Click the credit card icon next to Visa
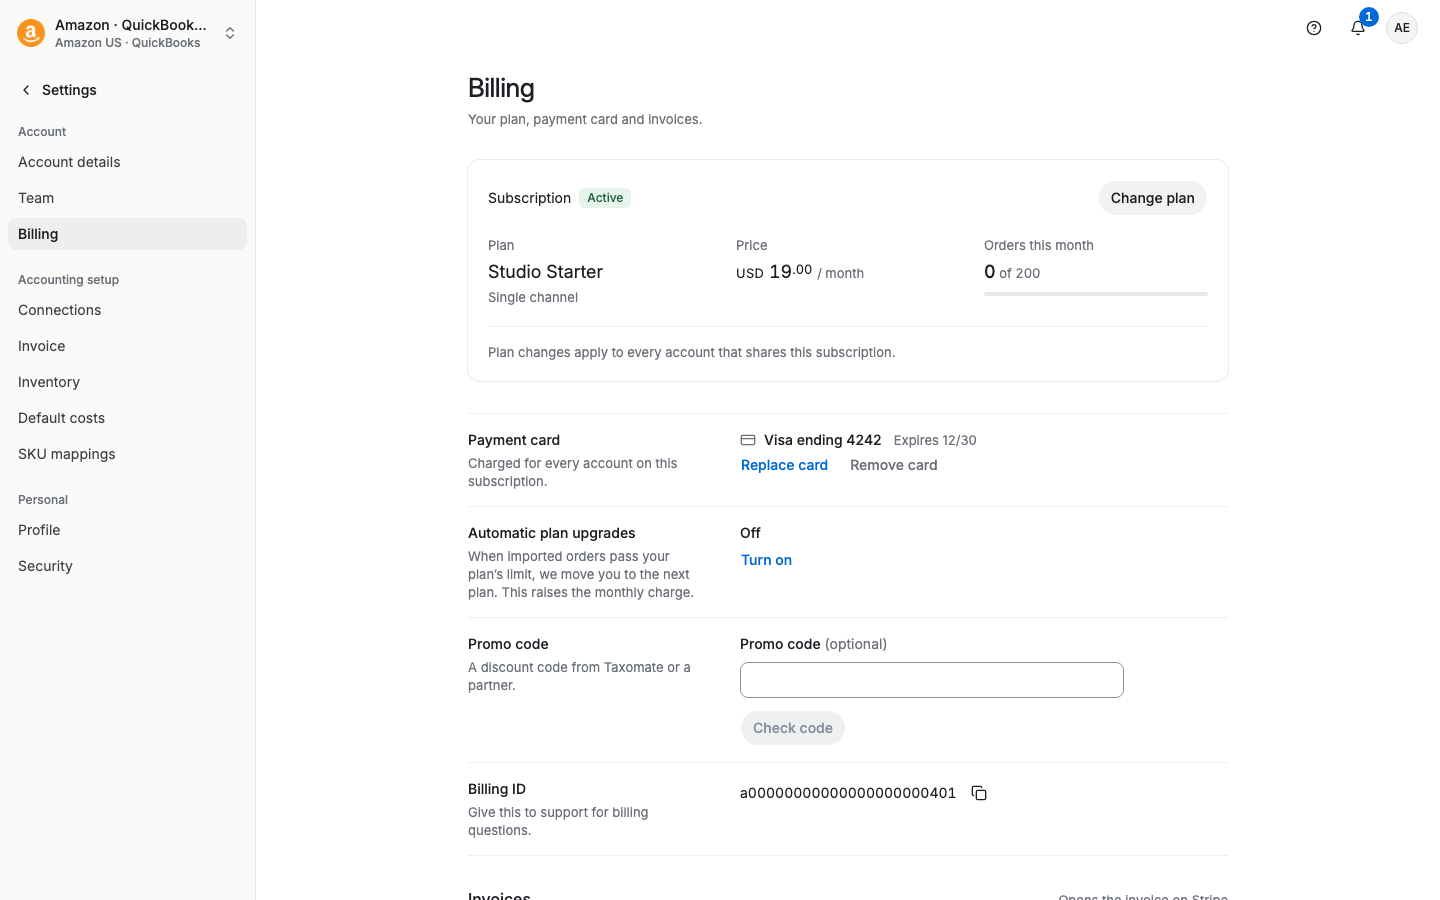Viewport: 1440px width, 900px height. [748, 440]
